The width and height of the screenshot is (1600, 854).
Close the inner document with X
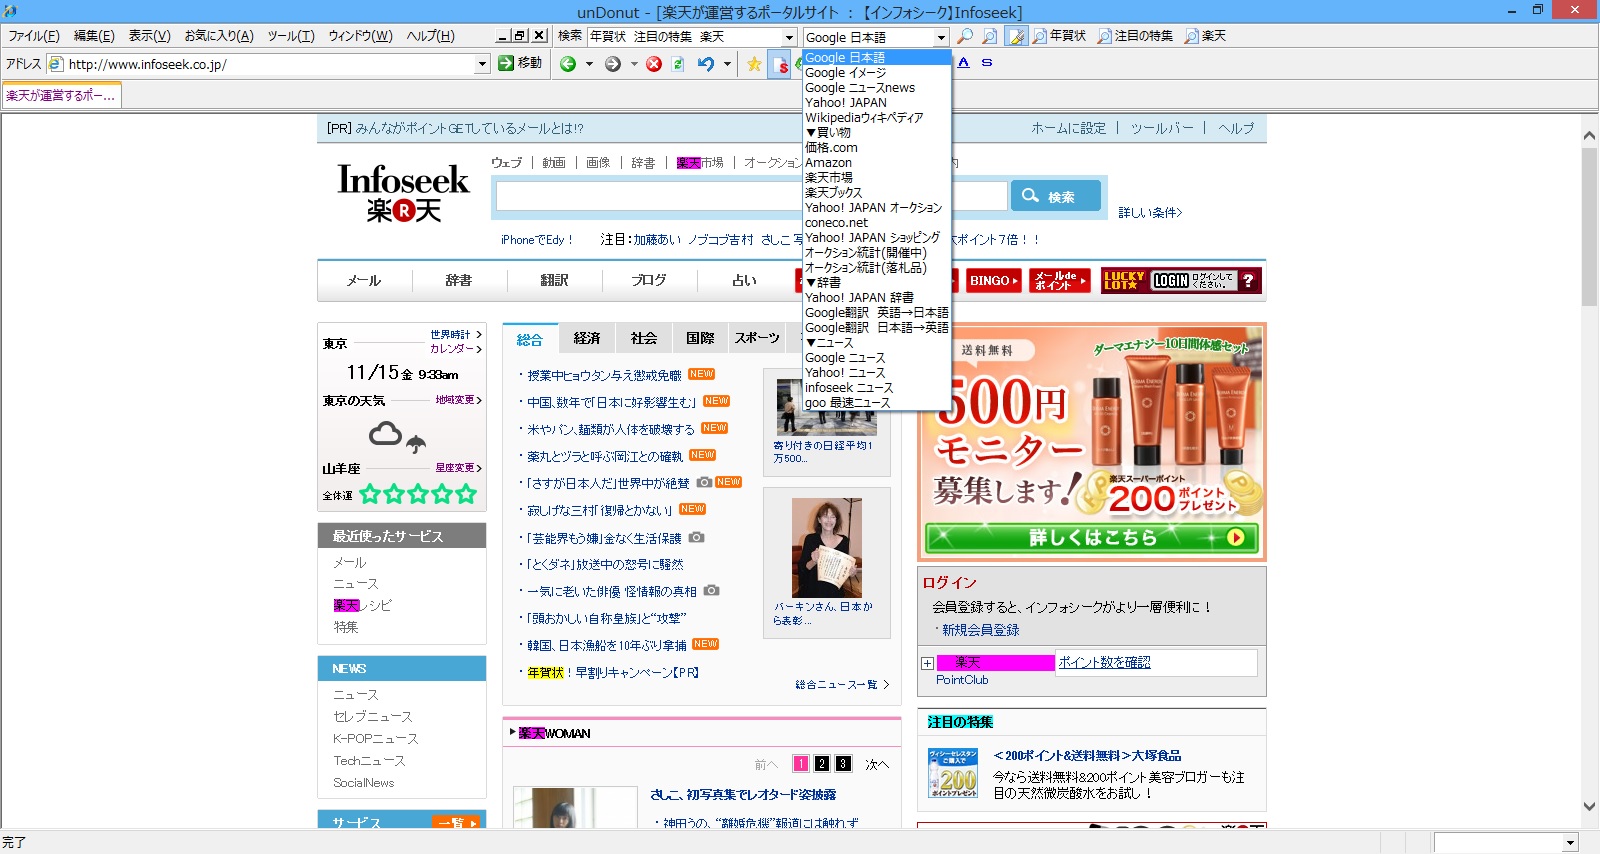tap(539, 35)
